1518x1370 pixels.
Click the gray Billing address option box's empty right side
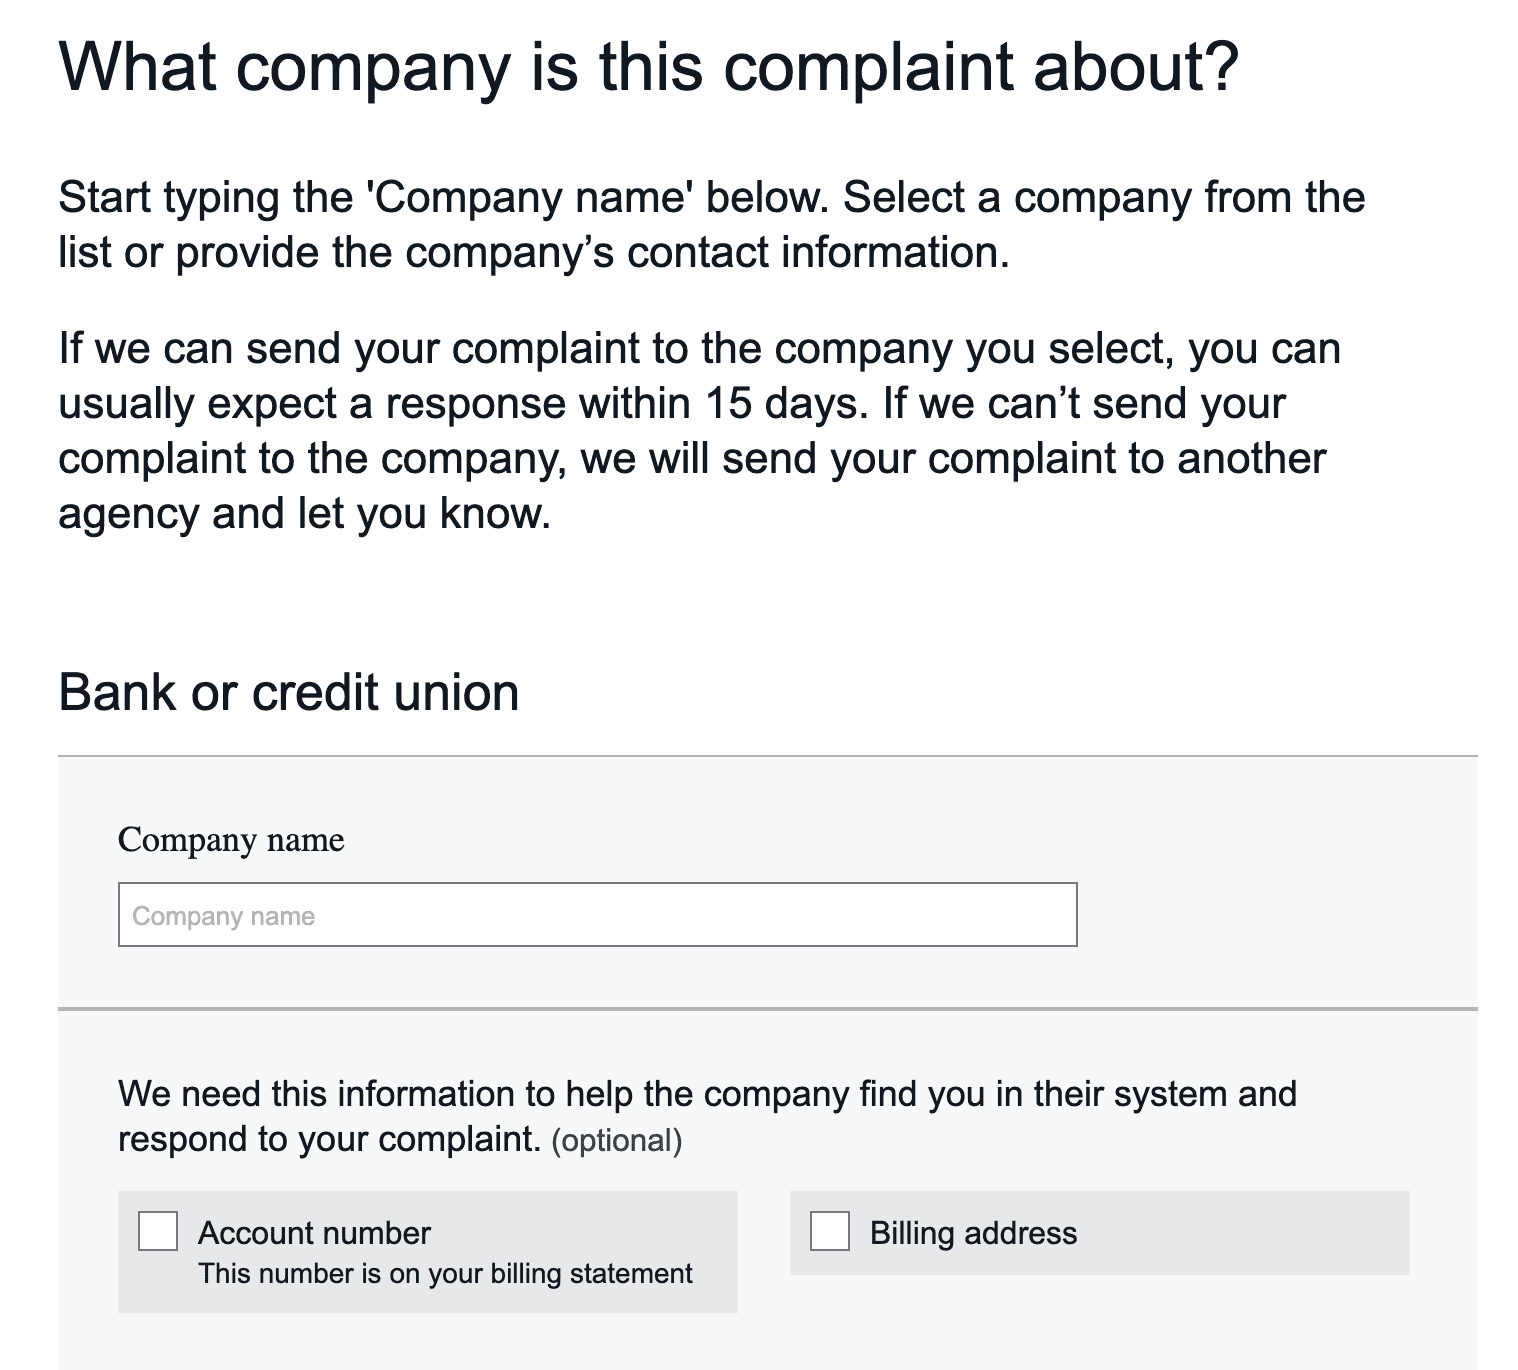click(1250, 1233)
